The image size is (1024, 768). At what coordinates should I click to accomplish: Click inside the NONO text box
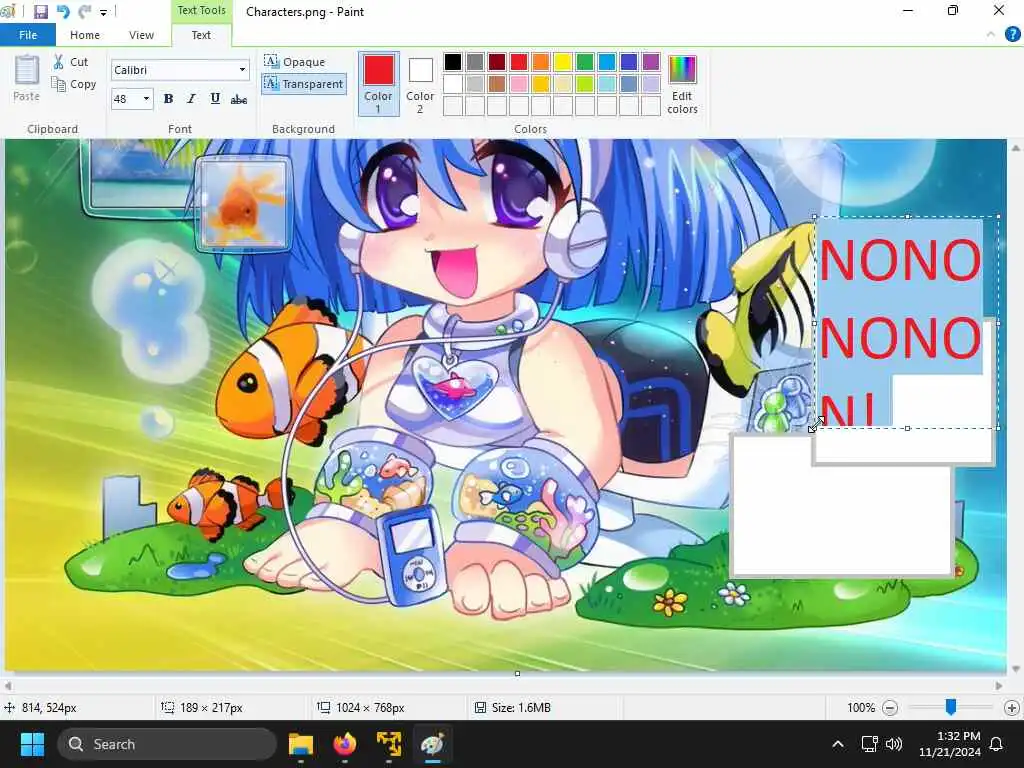point(906,322)
